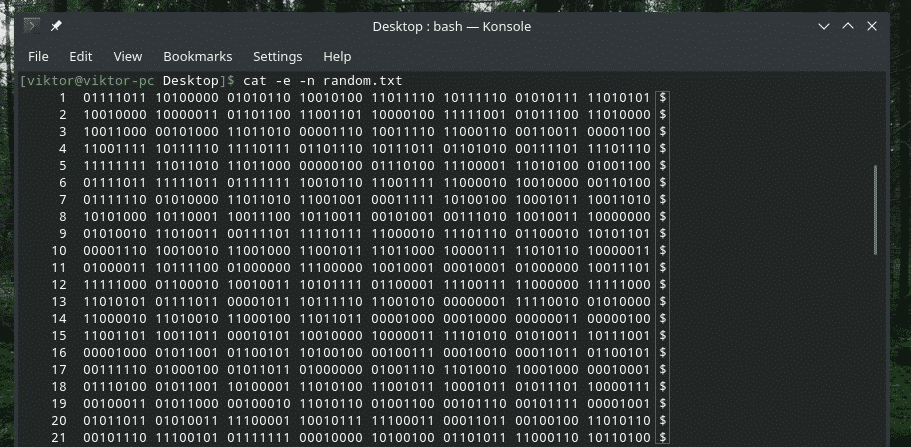Open the View menu
Screen dimensions: 911x447
128,57
